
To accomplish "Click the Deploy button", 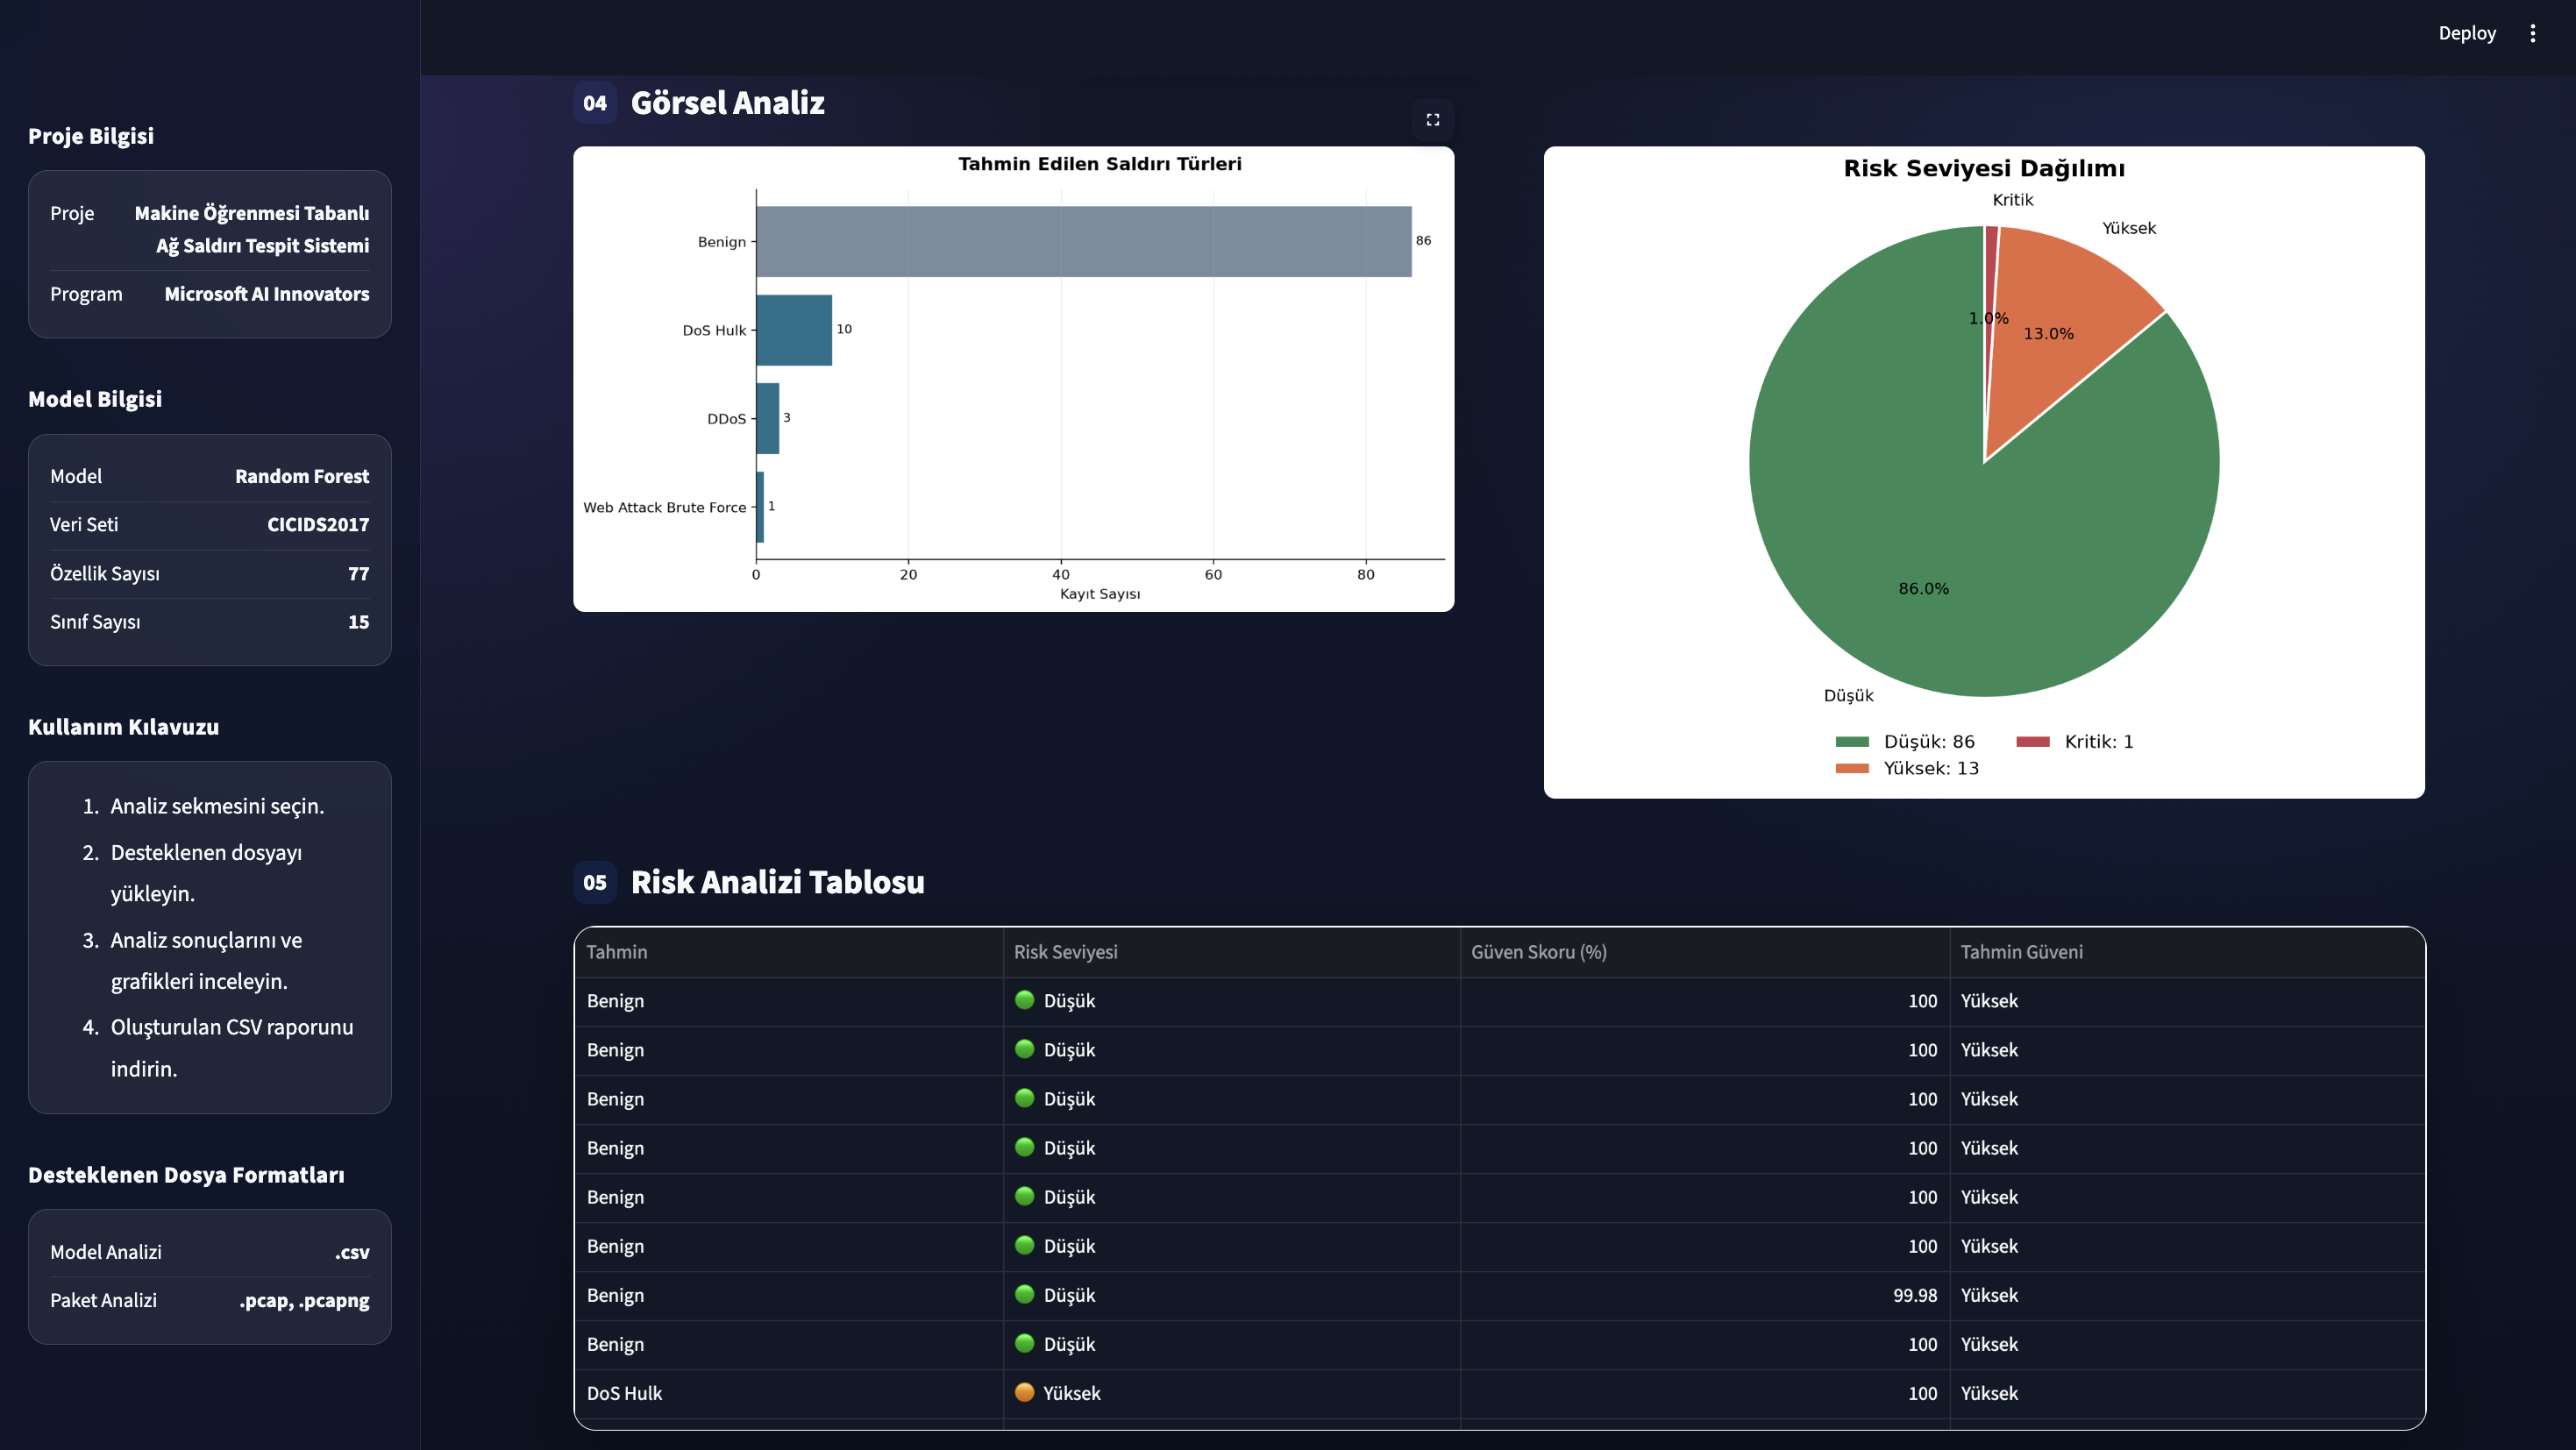I will point(2466,33).
